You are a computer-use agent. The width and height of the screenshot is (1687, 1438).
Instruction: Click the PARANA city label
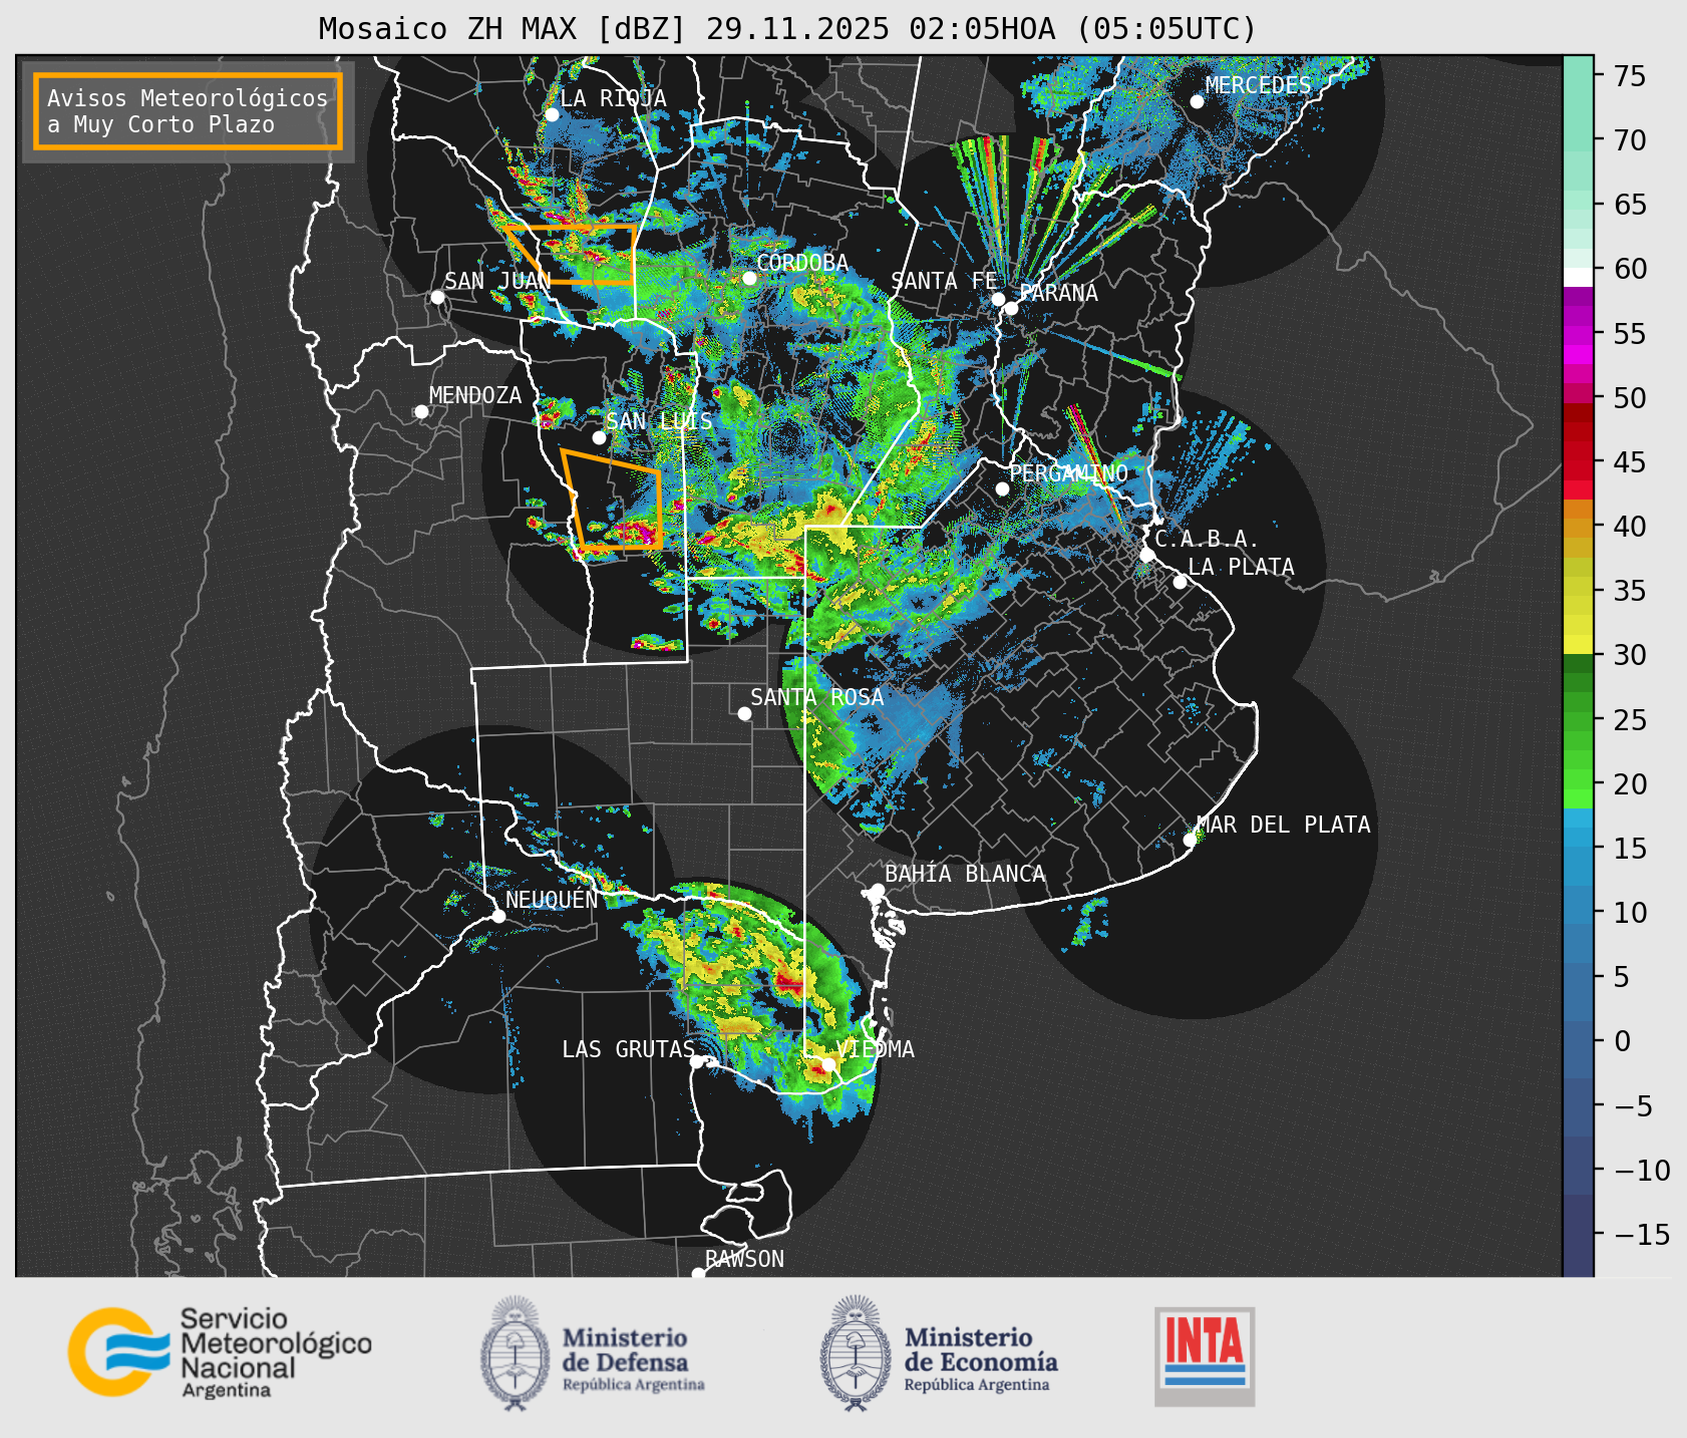tap(1058, 293)
